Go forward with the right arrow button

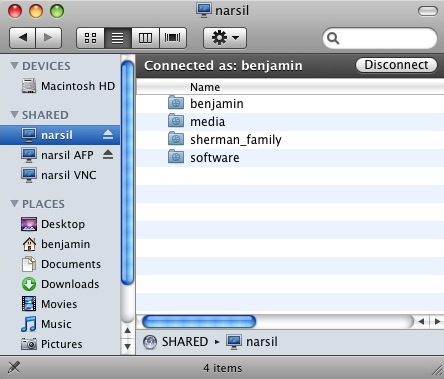[48, 38]
